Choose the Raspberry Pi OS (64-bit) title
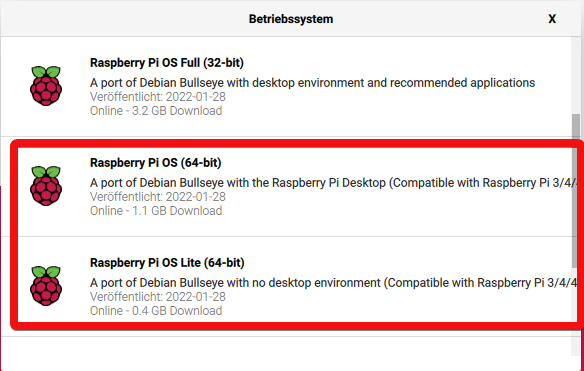 (156, 163)
